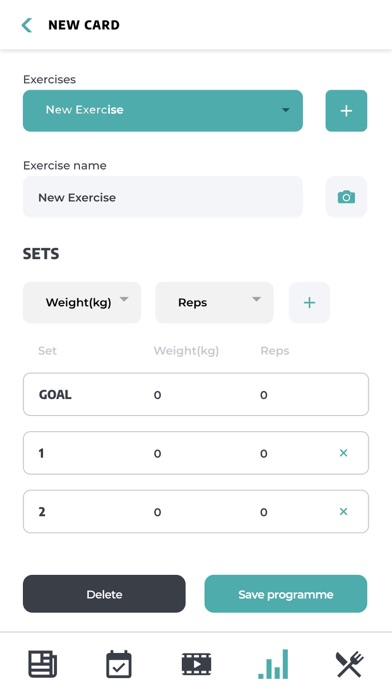Viewport: 392px width, 696px height.
Task: Open the nutrition fork and knife tab
Action: [349, 664]
